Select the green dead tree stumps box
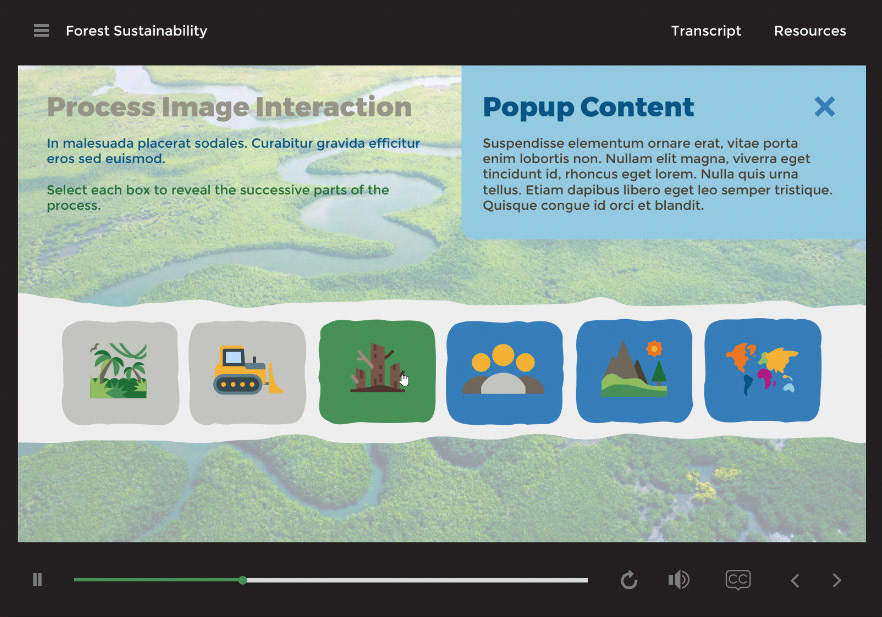The width and height of the screenshot is (882, 617). [377, 371]
